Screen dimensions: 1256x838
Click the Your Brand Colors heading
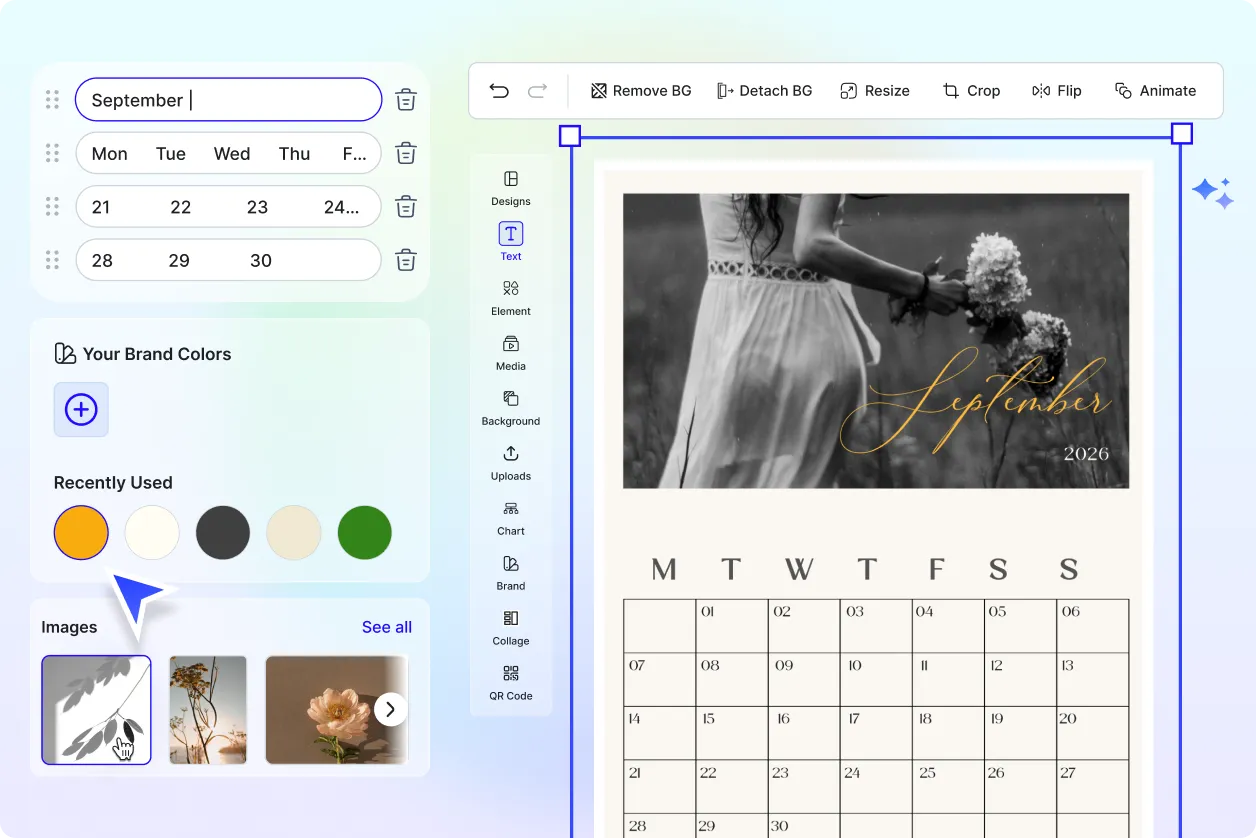[157, 354]
